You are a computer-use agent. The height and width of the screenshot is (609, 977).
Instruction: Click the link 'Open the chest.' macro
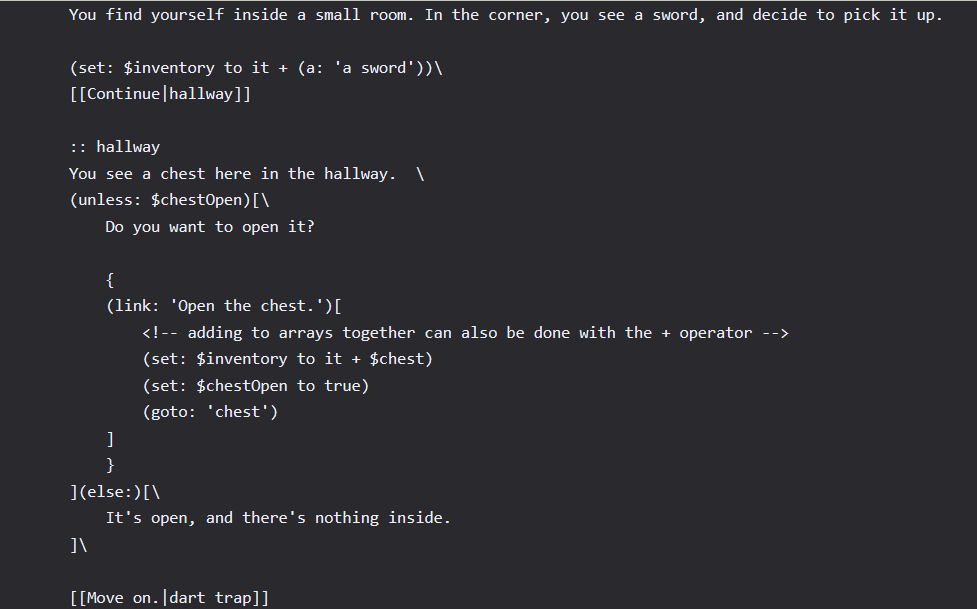tap(224, 306)
